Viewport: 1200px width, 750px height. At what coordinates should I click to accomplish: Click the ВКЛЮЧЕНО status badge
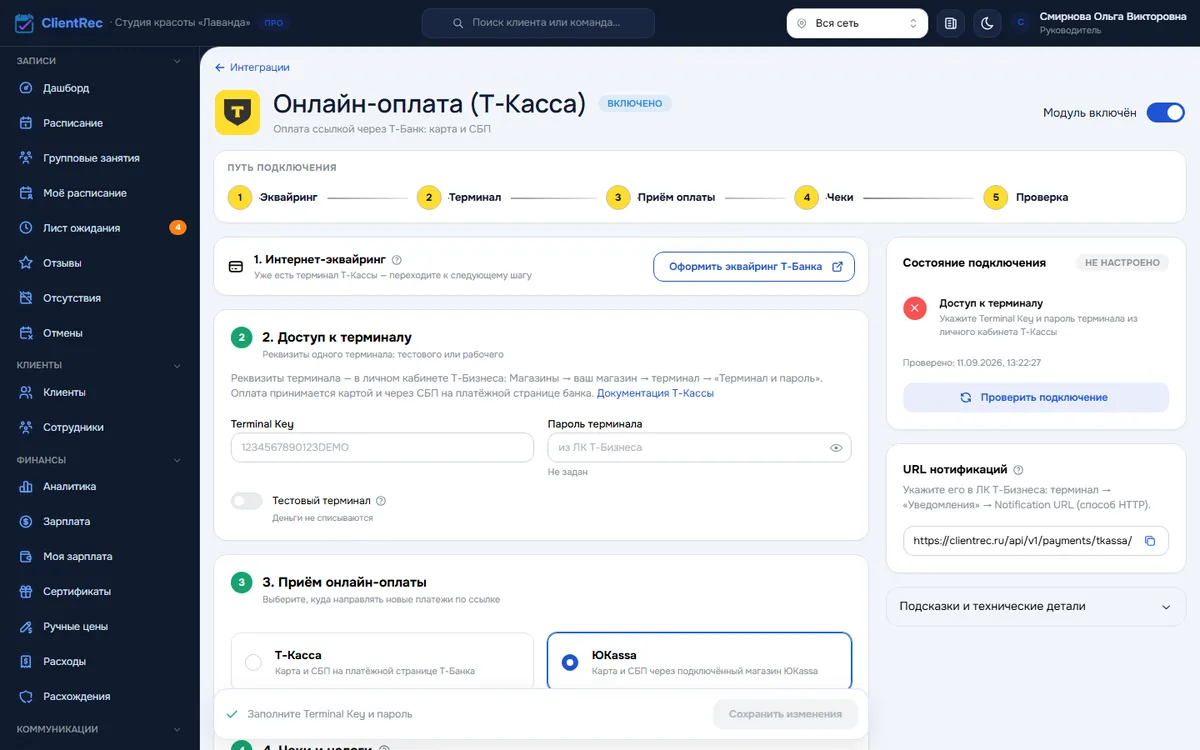(x=635, y=103)
